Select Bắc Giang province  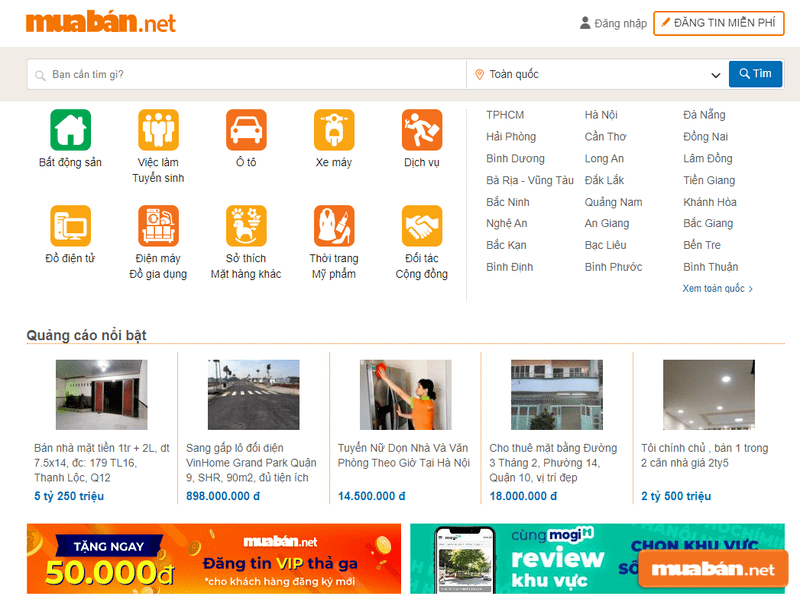pyautogui.click(x=708, y=223)
